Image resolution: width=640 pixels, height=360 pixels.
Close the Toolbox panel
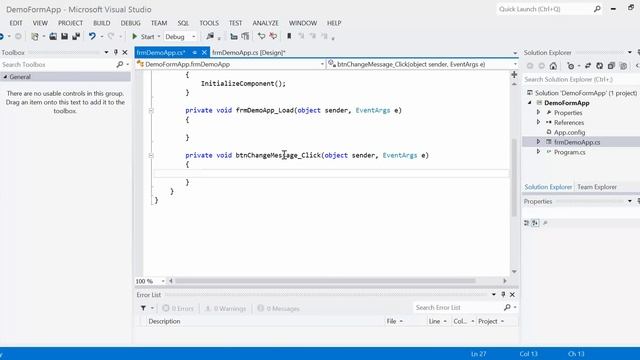click(x=125, y=53)
